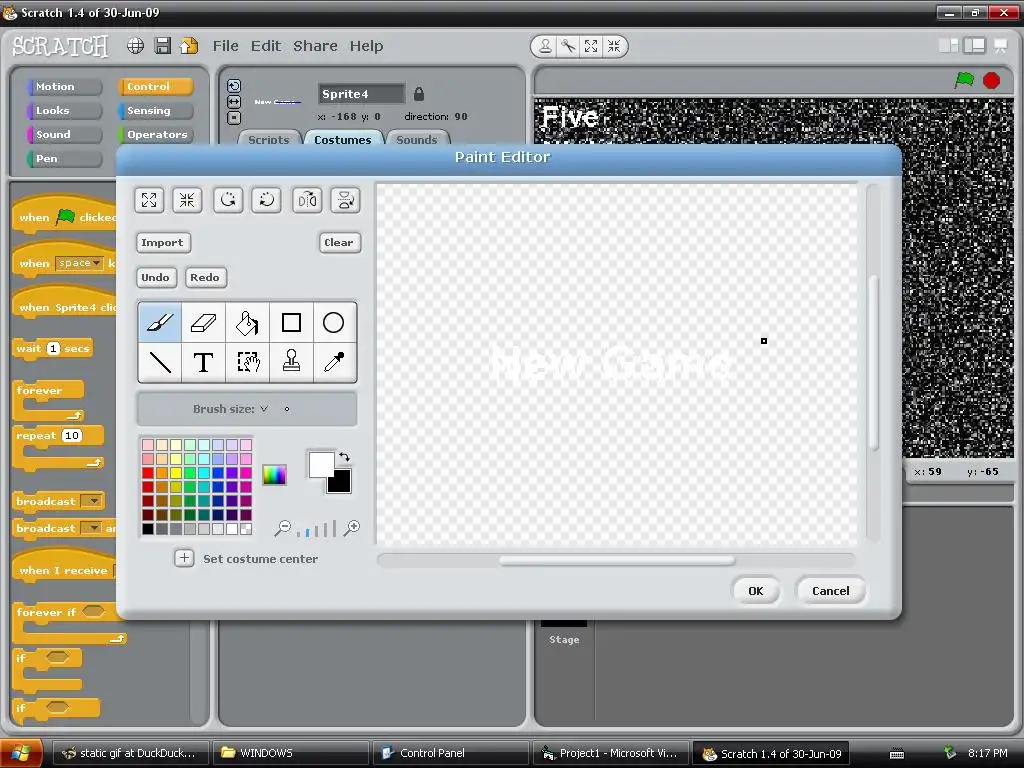The width and height of the screenshot is (1024, 768).
Task: Click the Shrink costume icon in Paint Editor
Action: (x=187, y=200)
